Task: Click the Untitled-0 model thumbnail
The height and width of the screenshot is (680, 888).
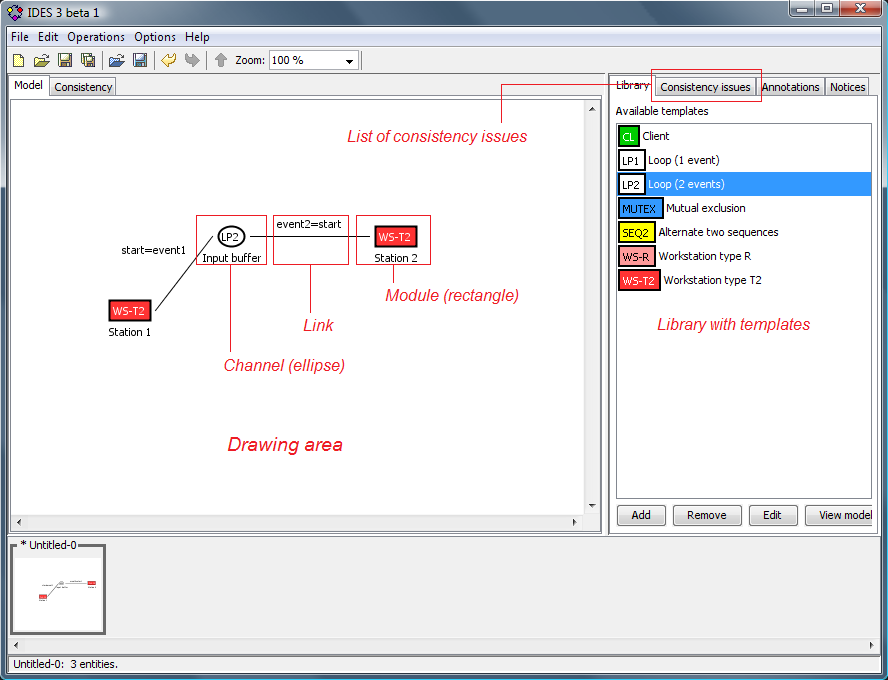Action: (57, 590)
